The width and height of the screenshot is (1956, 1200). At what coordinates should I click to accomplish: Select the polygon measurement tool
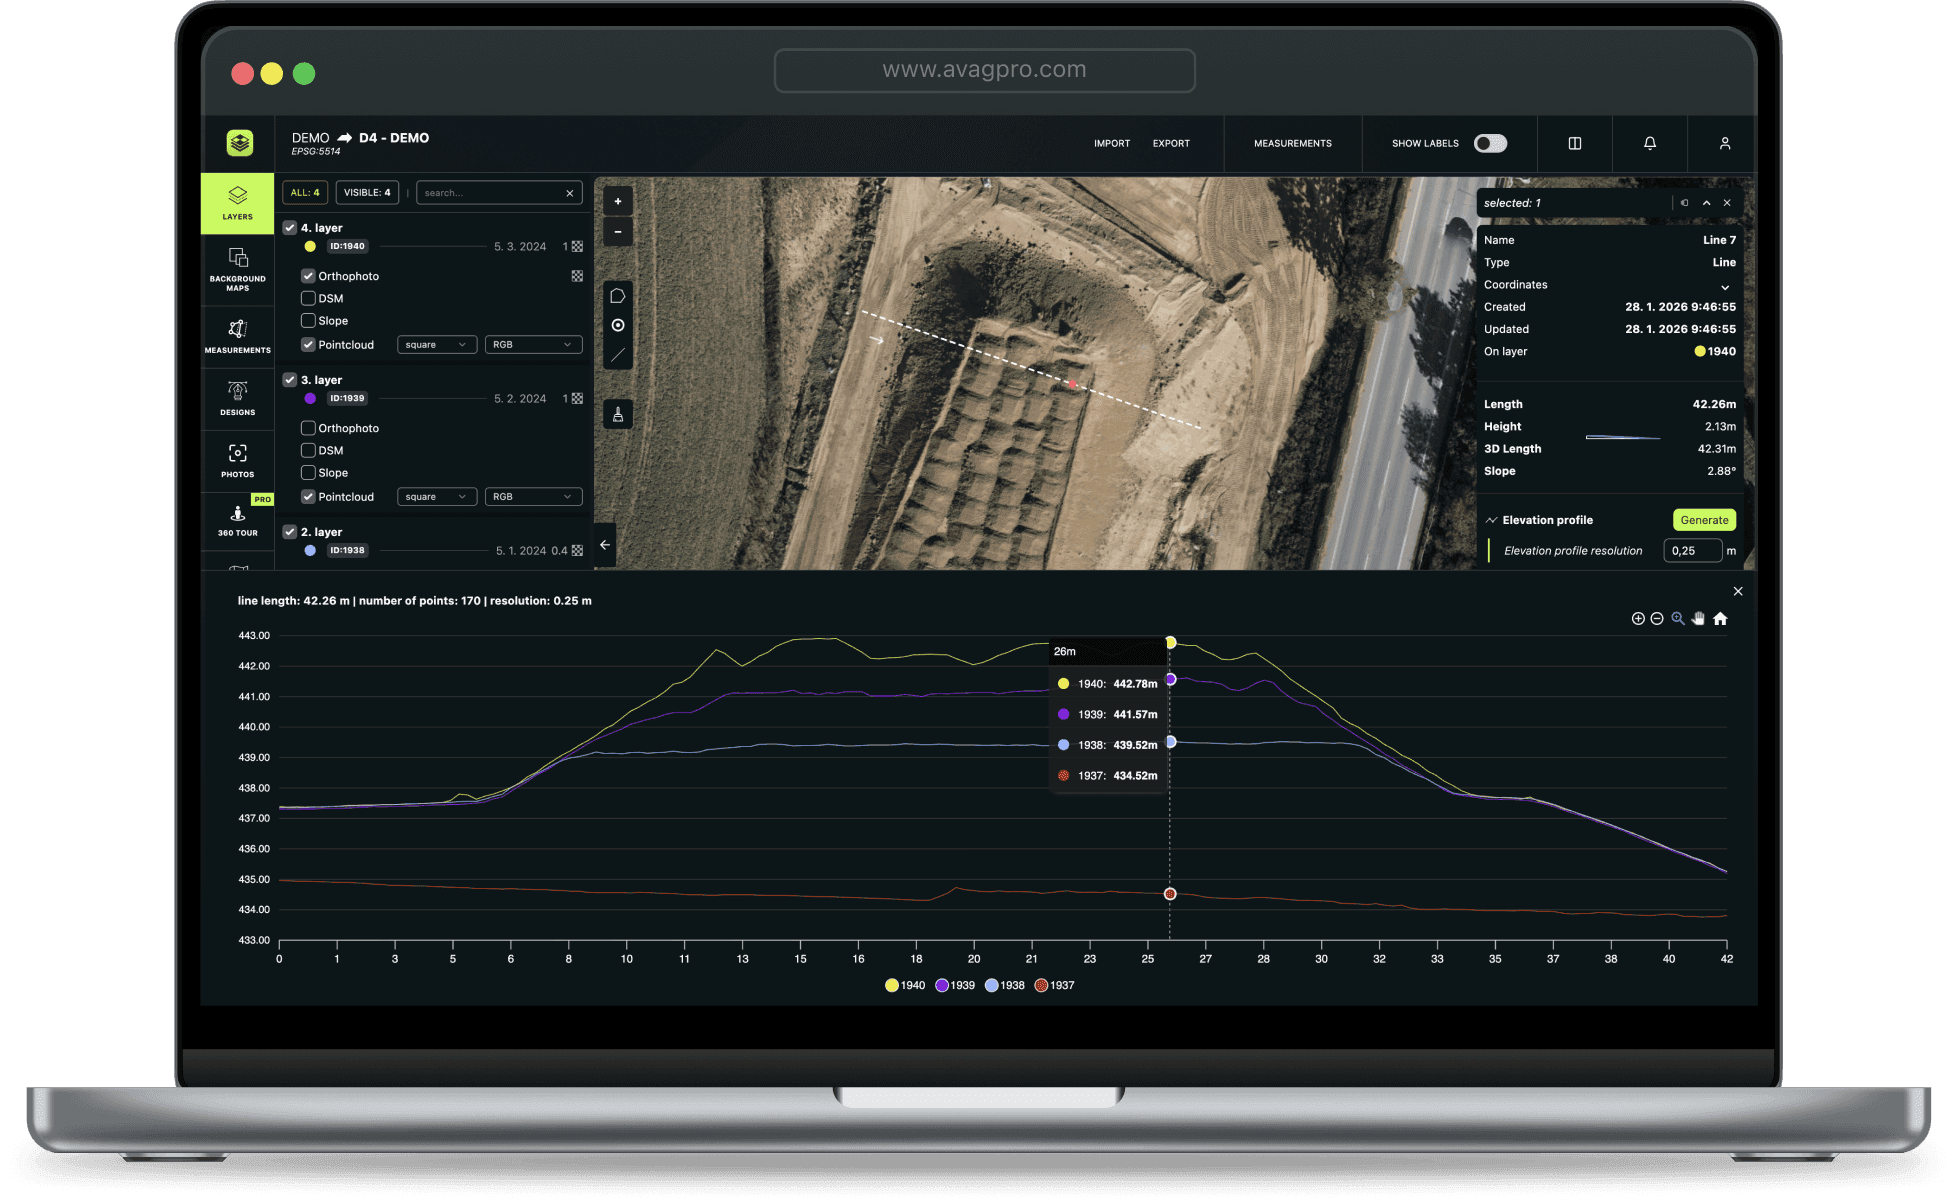point(618,296)
